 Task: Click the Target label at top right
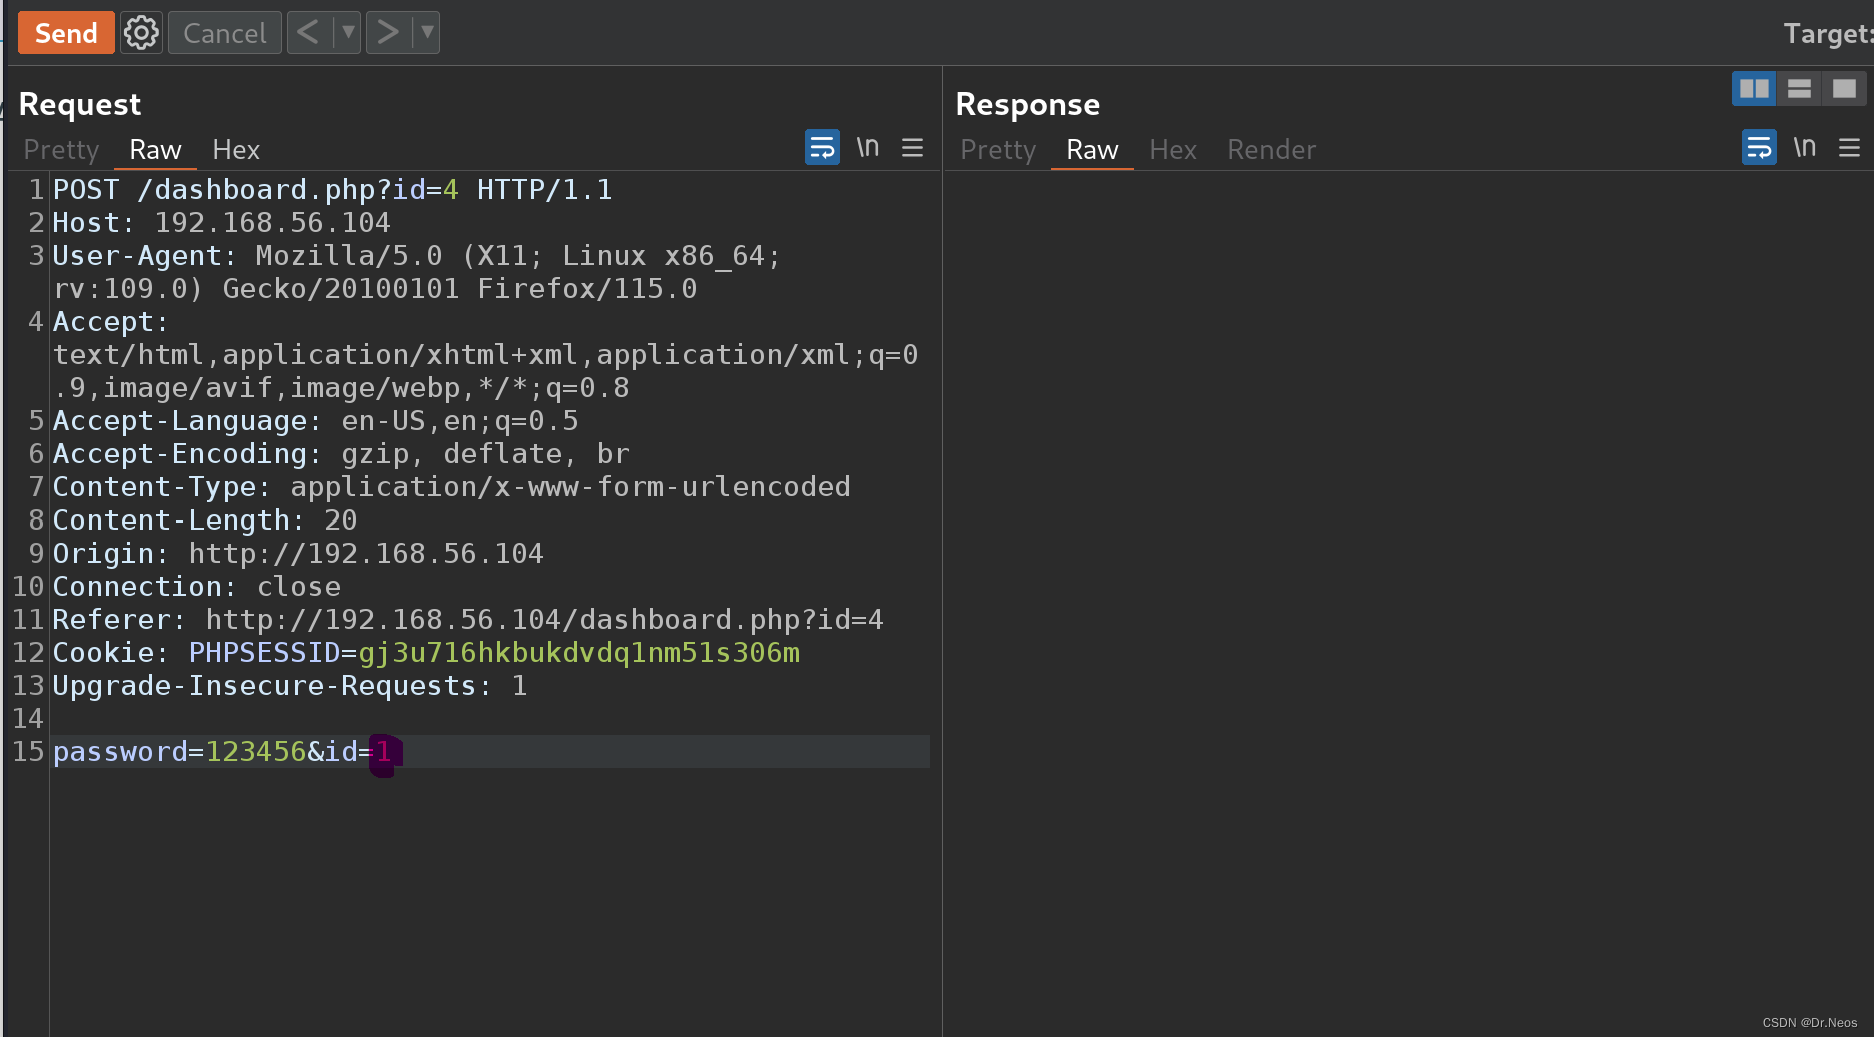(x=1828, y=34)
